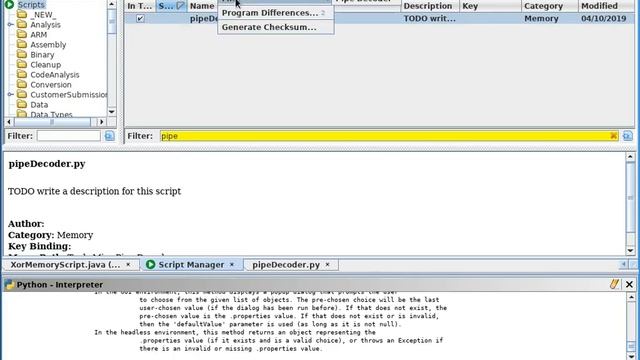Viewport: 640px width, 360px height.
Task: Click the script tree scroll-down arrow
Action: (x=112, y=112)
